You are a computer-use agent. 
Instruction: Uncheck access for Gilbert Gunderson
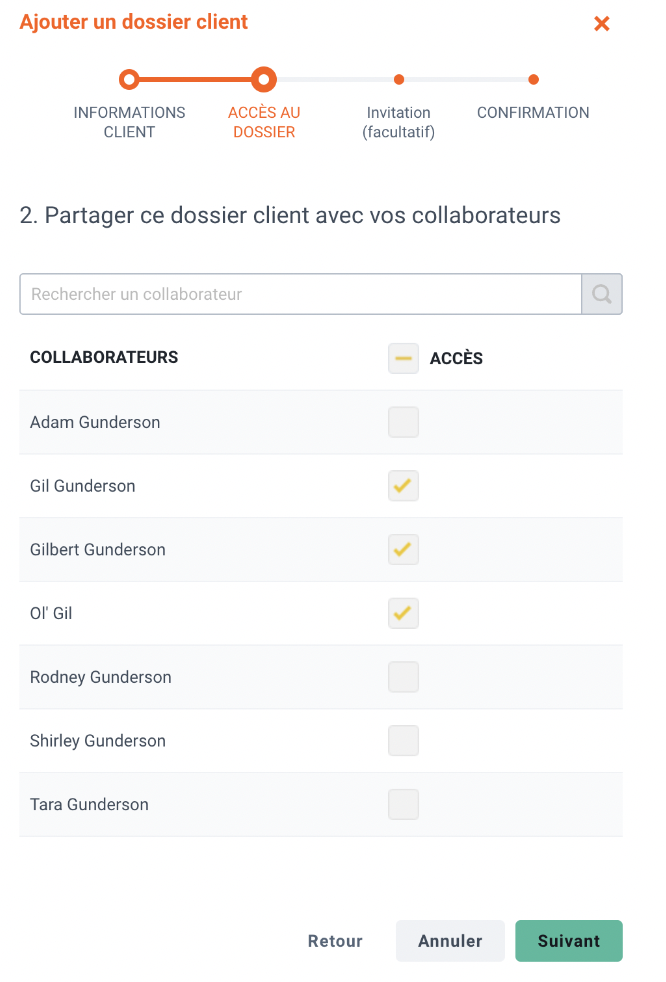[x=403, y=549]
